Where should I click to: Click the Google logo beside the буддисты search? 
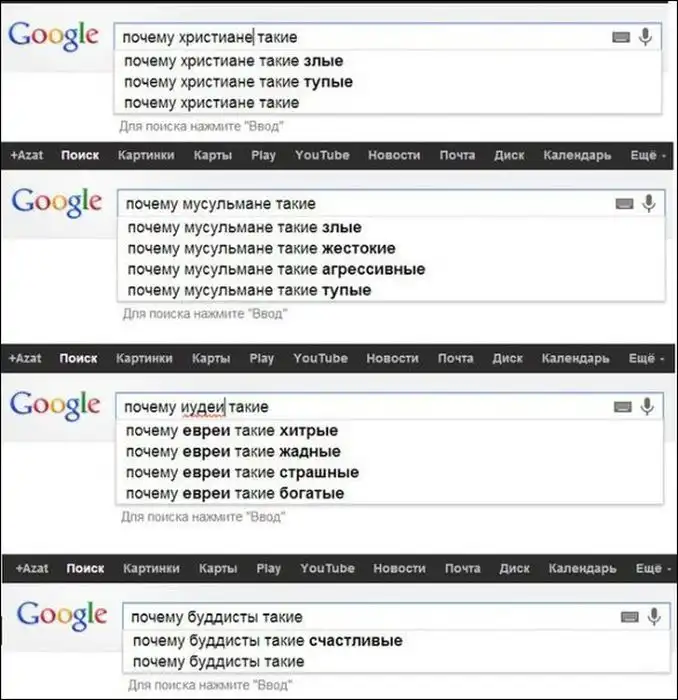click(x=62, y=613)
